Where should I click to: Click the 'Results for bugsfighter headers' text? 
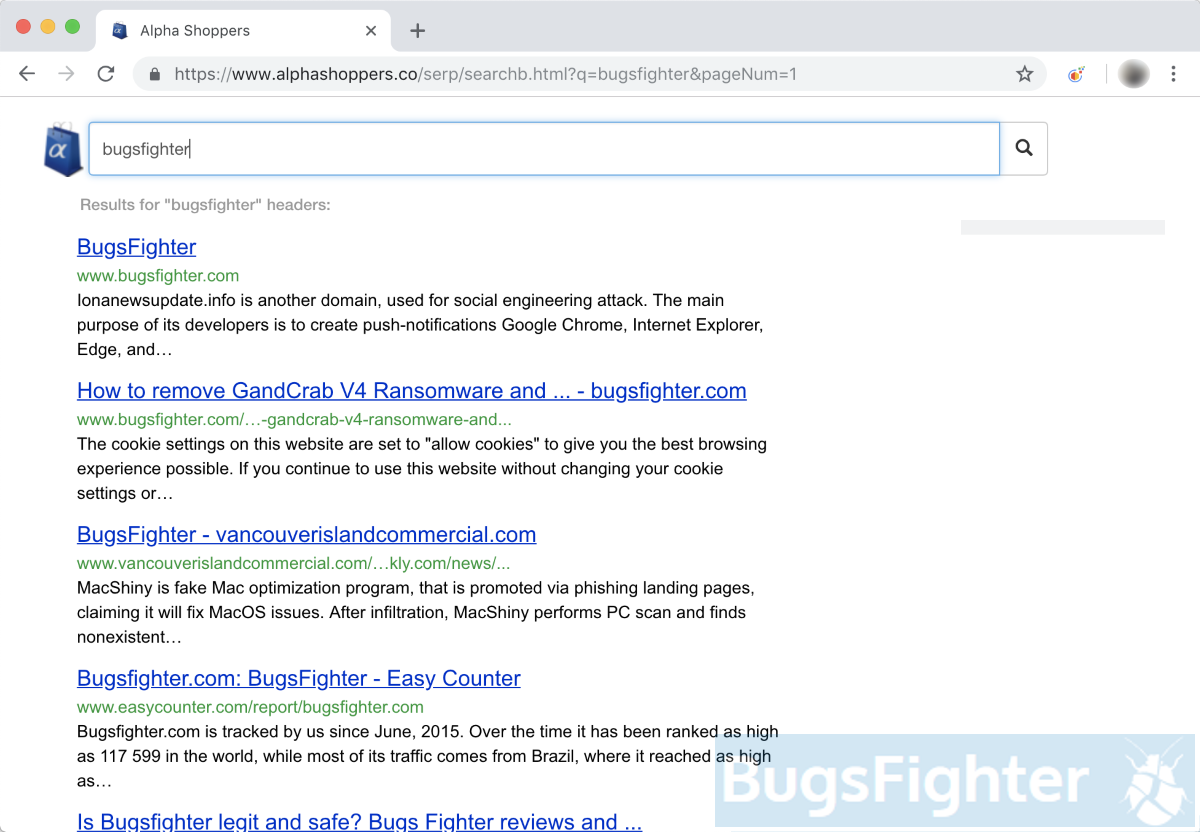[x=205, y=205]
